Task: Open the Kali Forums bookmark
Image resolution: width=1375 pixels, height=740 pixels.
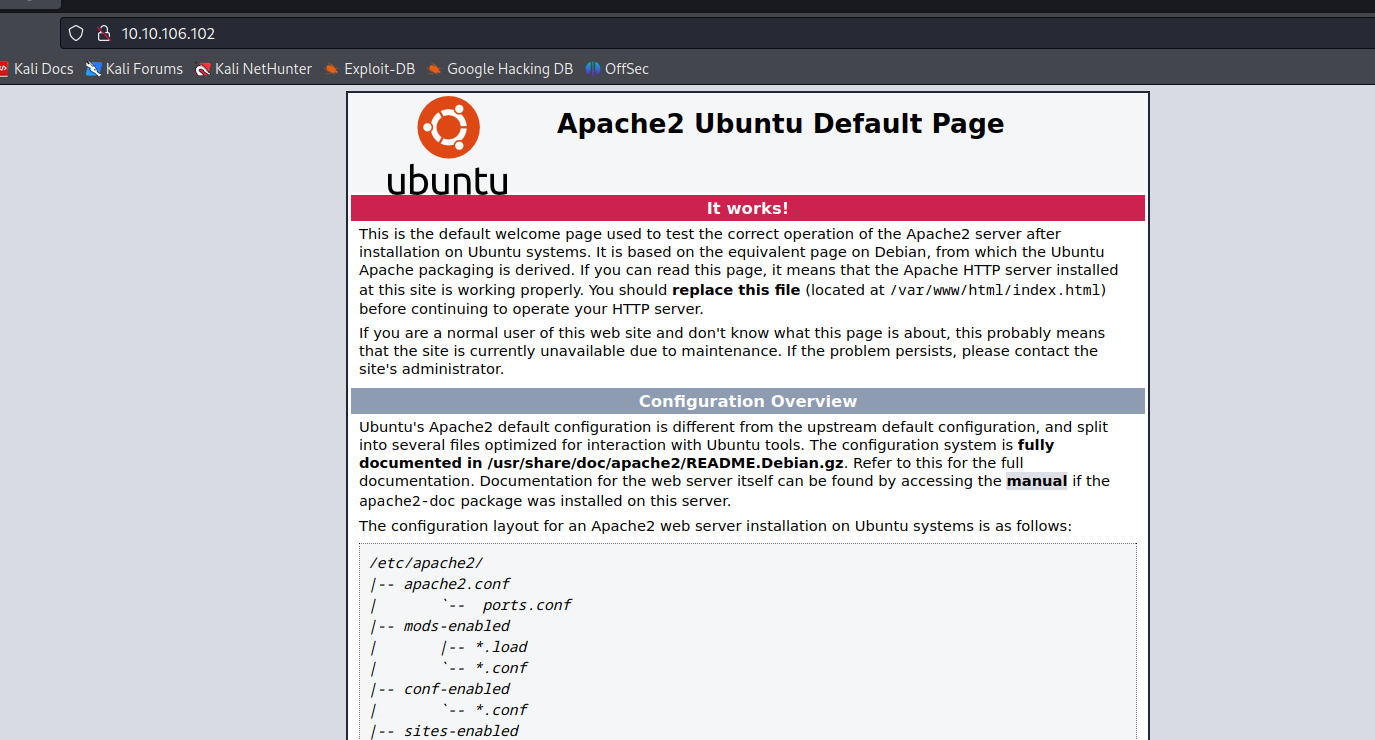Action: coord(135,69)
